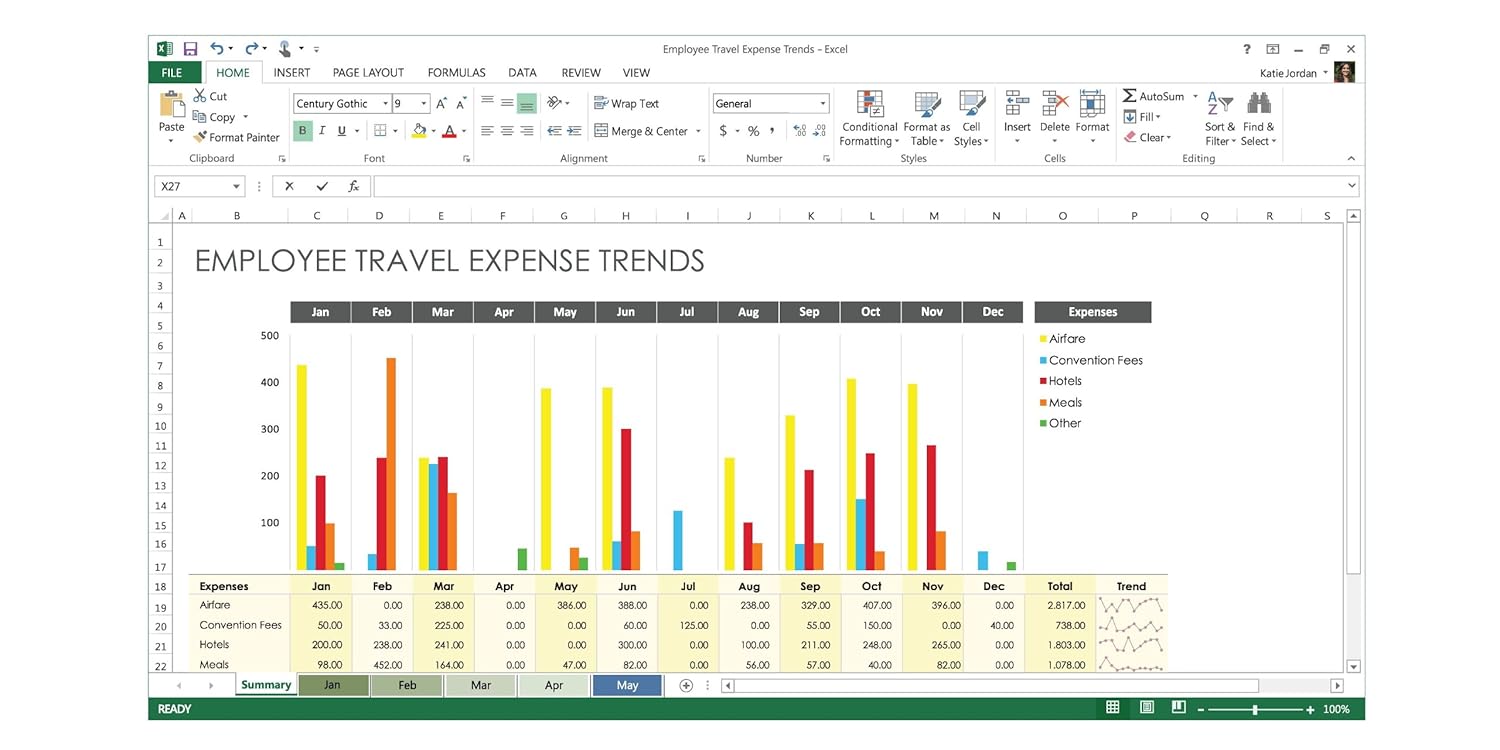
Task: Click the Conditional Formatting icon
Action: pyautogui.click(x=869, y=105)
